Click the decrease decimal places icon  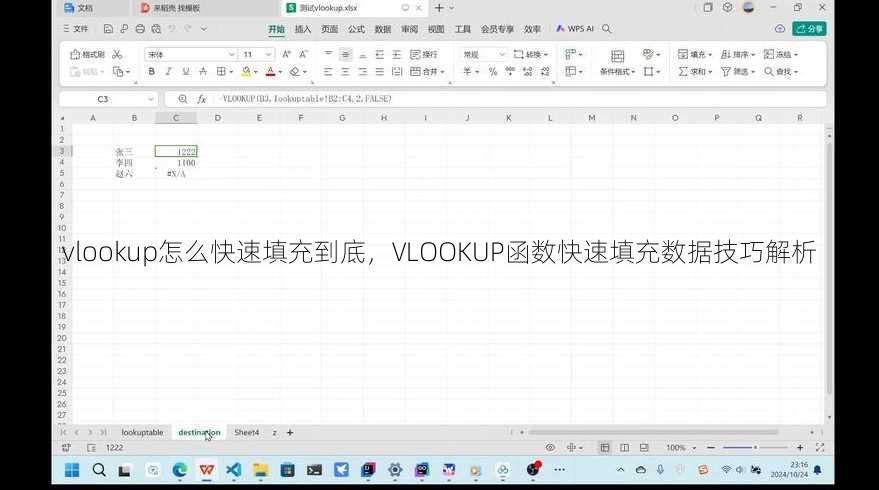[x=545, y=72]
